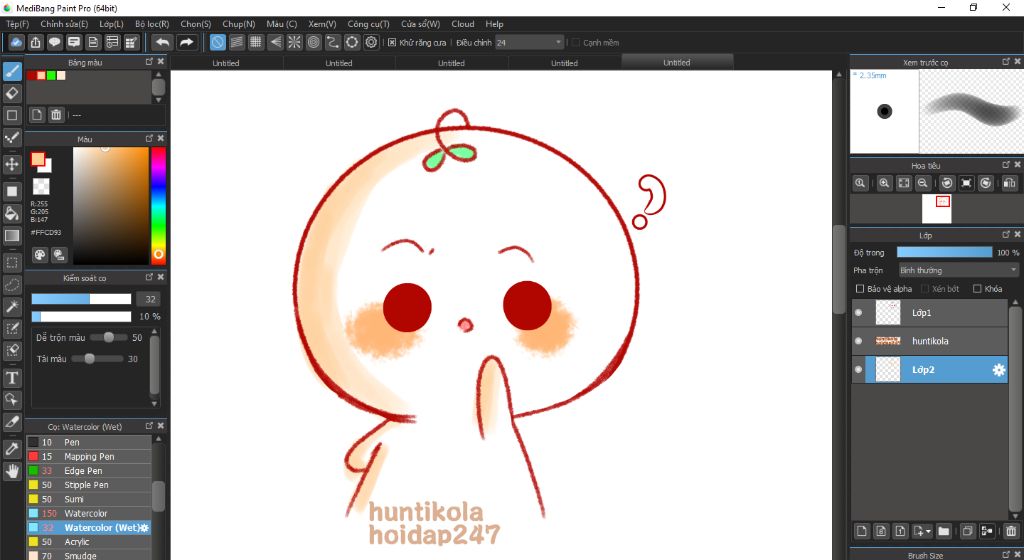Image resolution: width=1024 pixels, height=560 pixels.
Task: Select the Lasso selection tool
Action: 12,285
